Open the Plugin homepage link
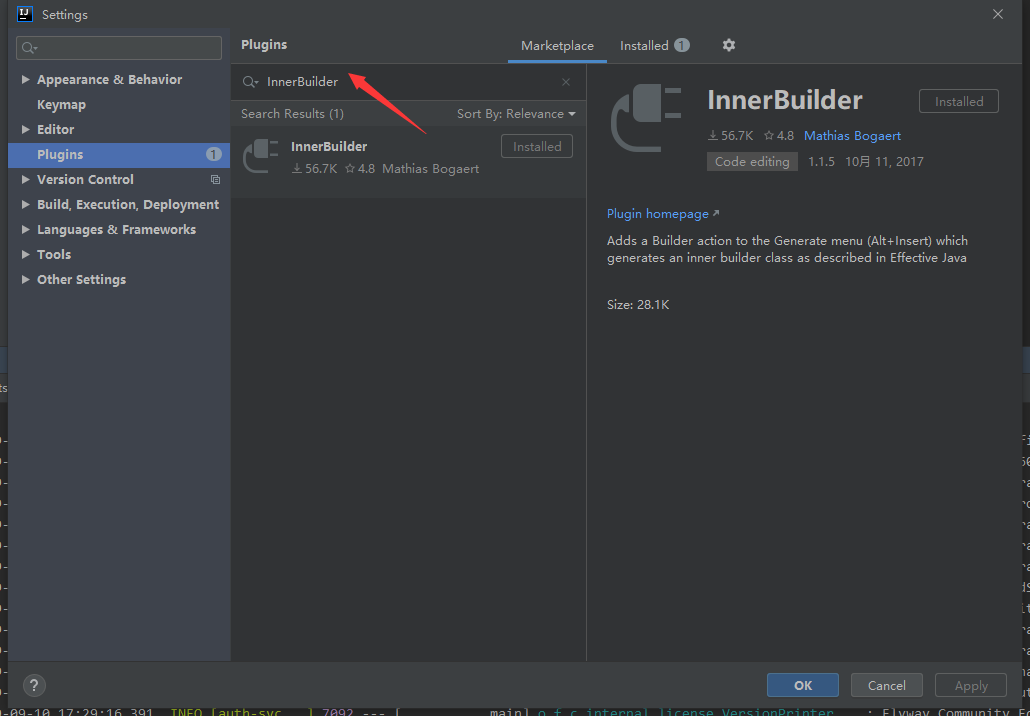 [663, 213]
